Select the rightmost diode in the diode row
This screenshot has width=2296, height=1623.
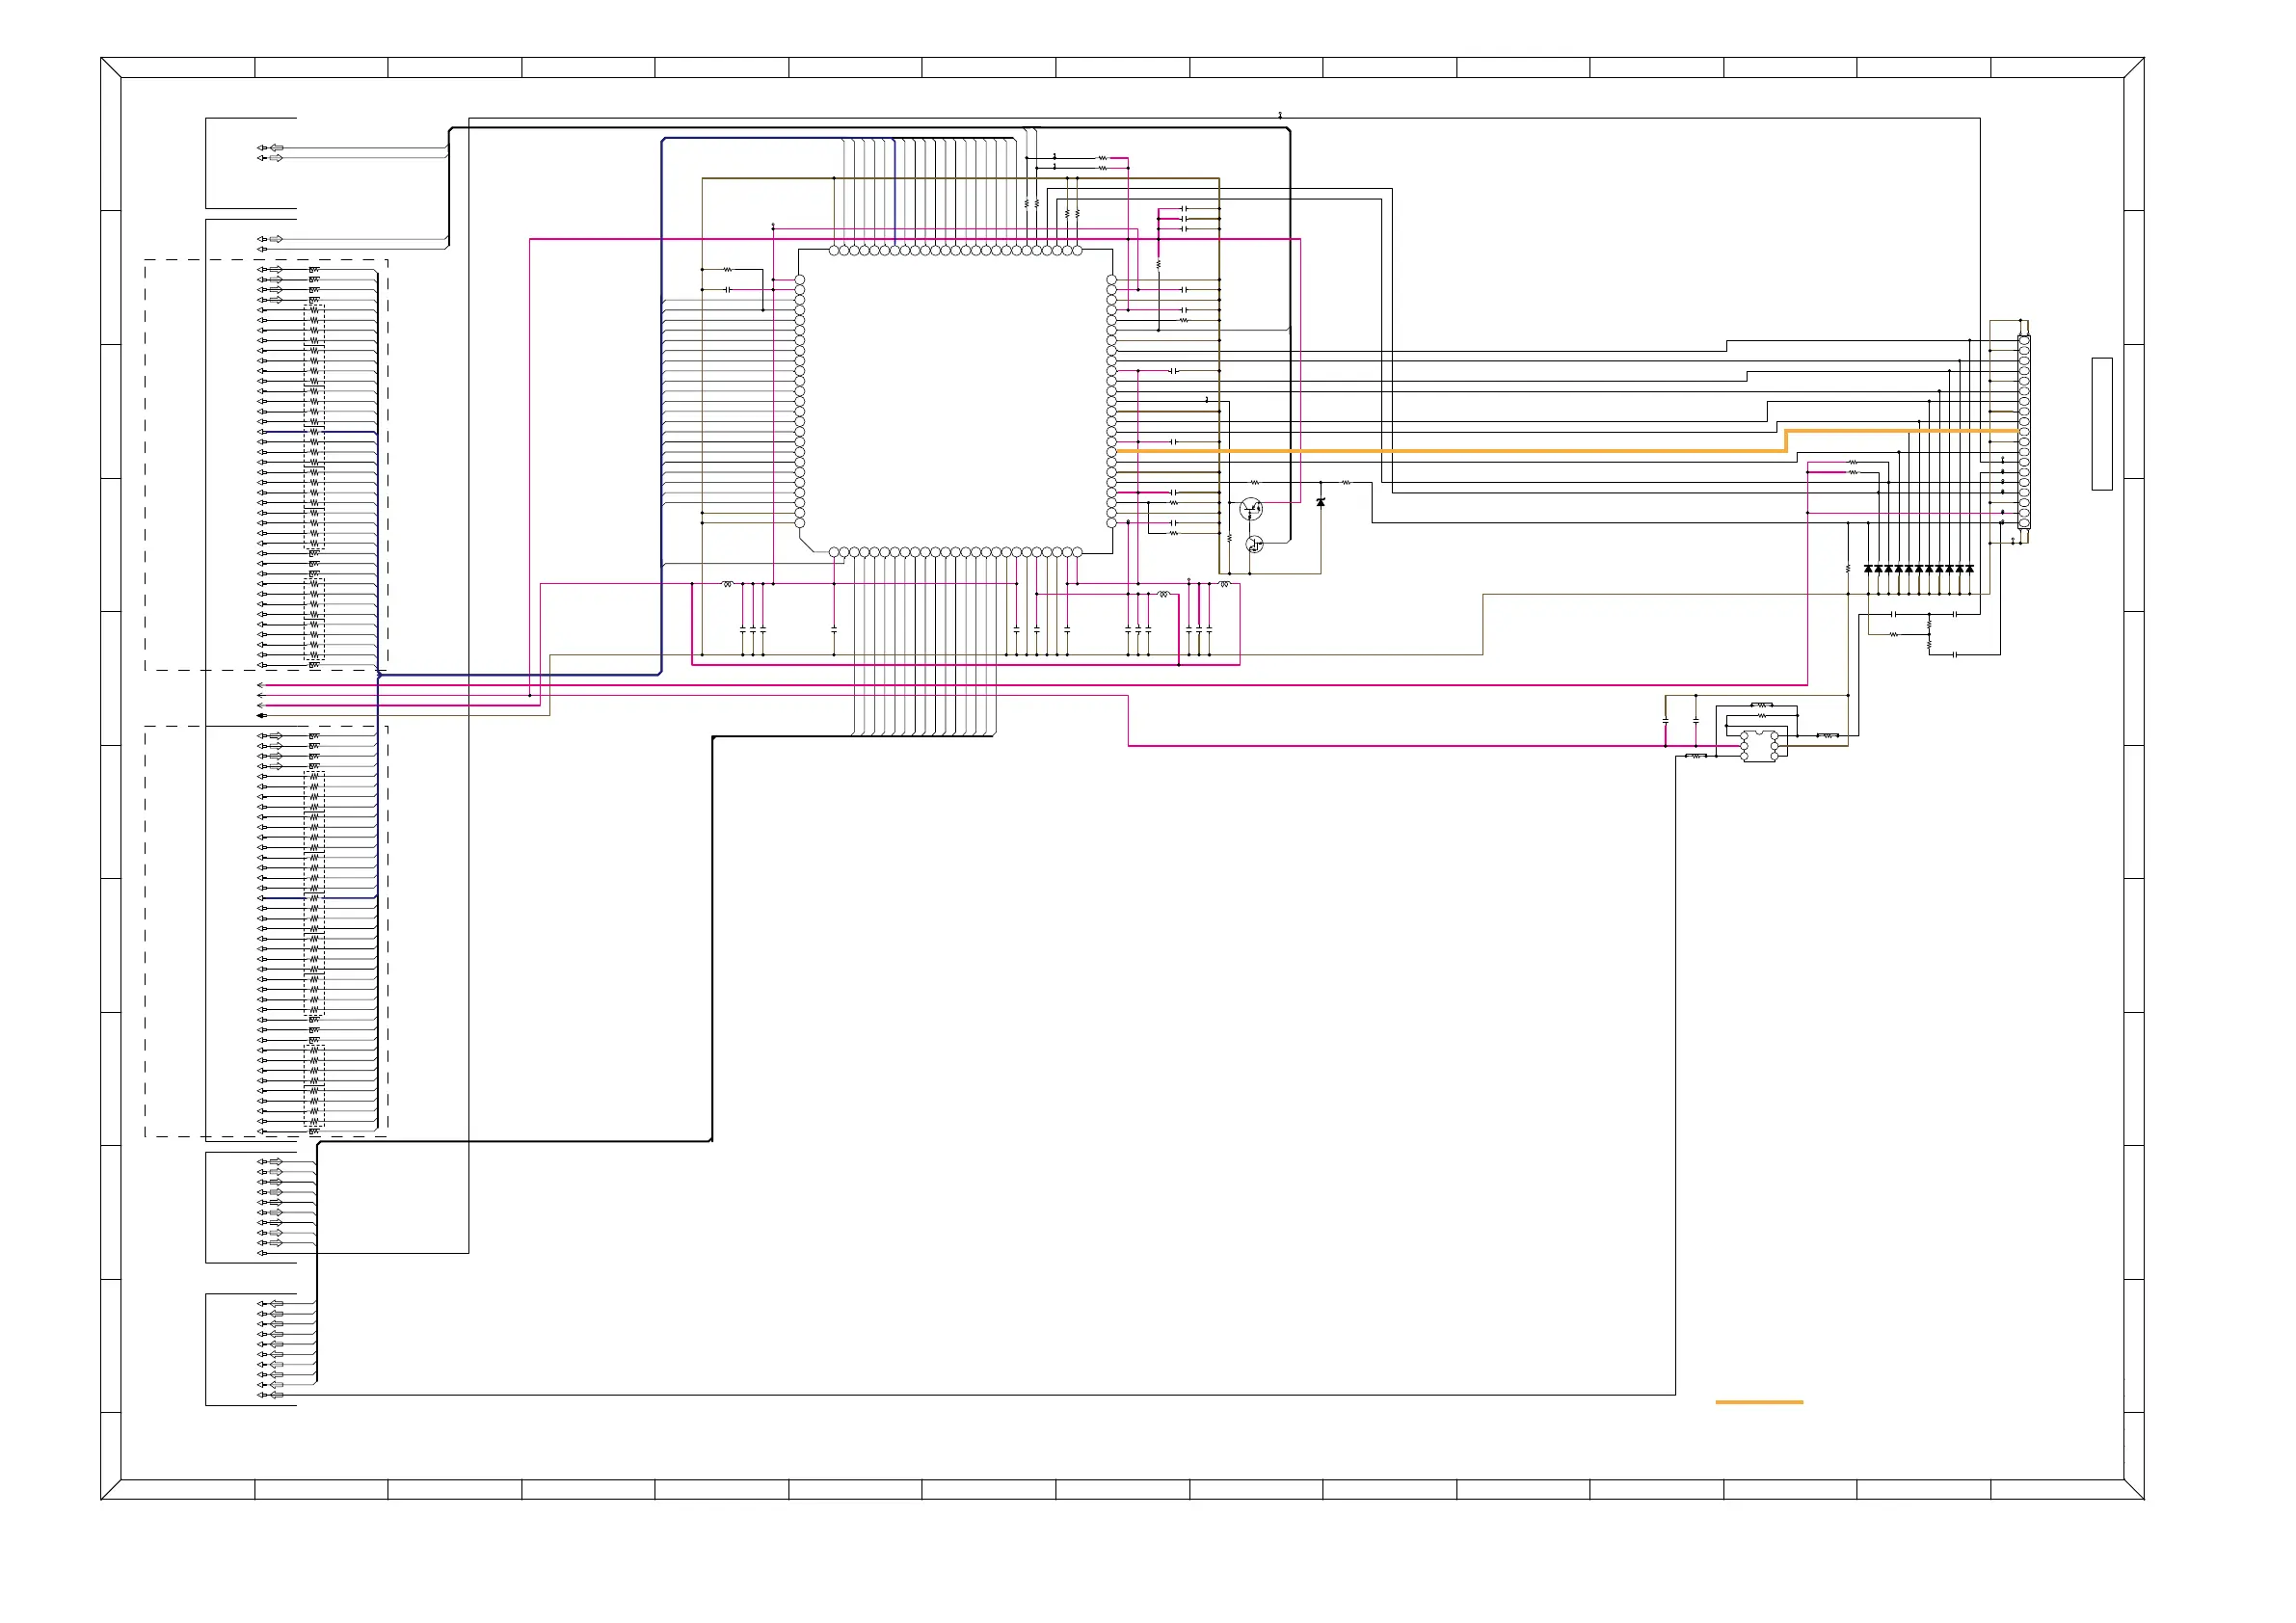tap(1969, 569)
